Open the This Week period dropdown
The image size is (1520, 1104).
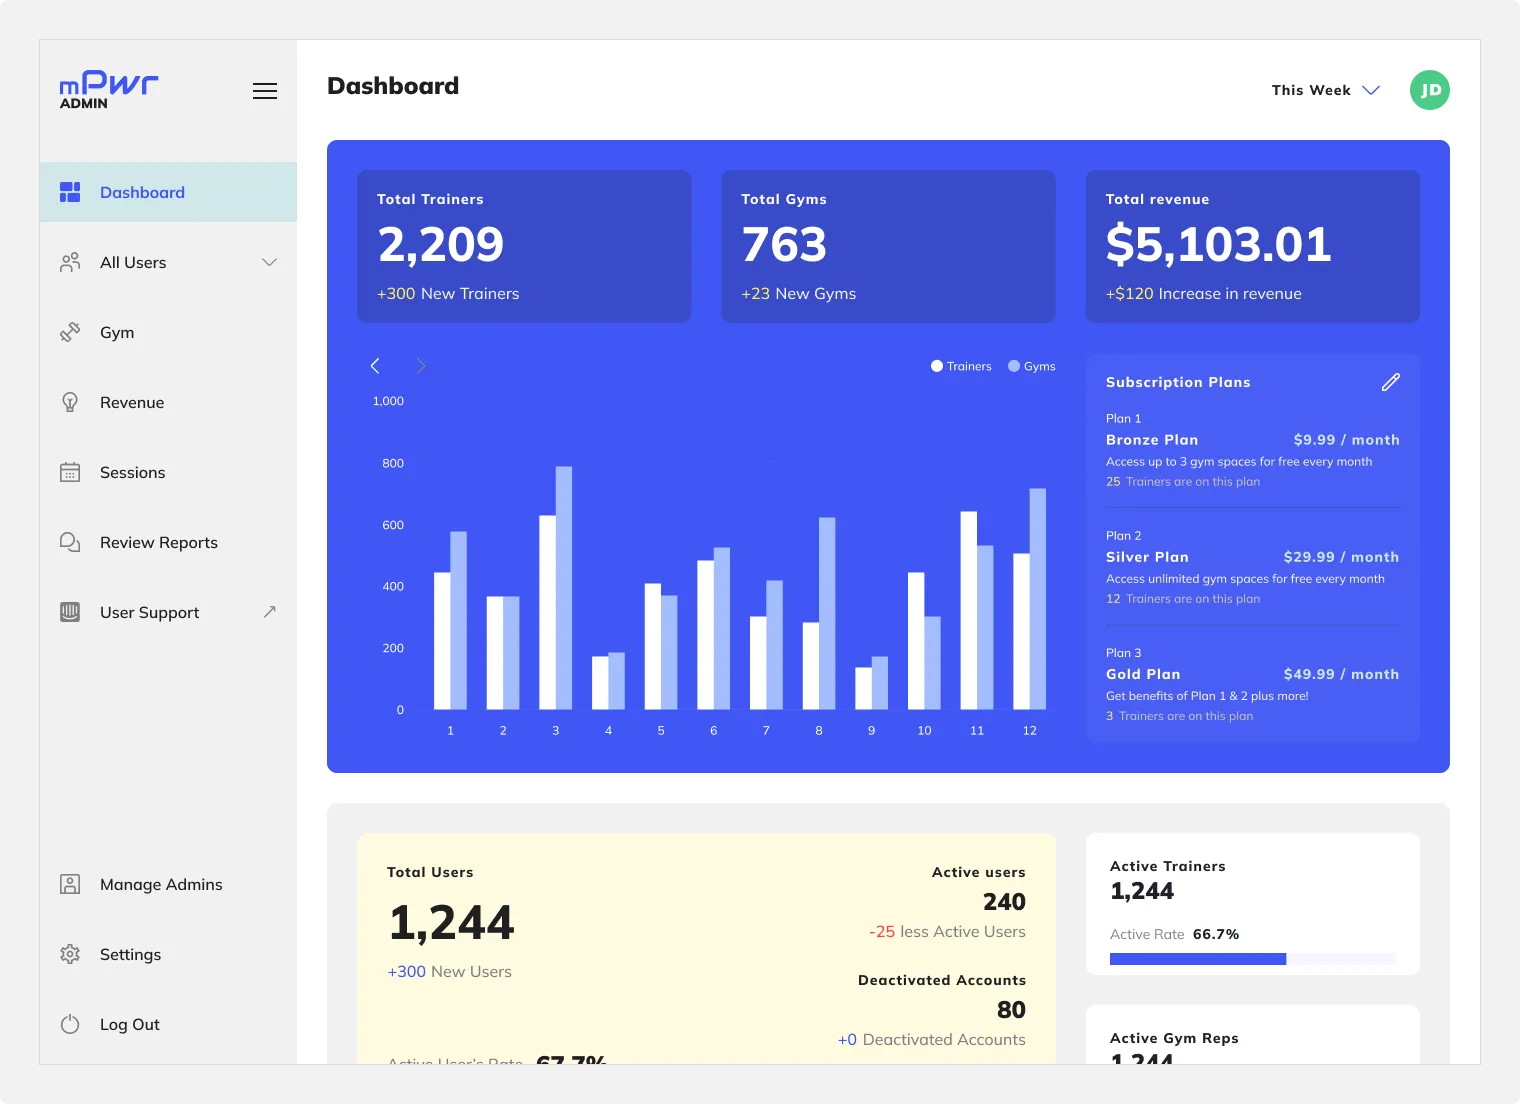coord(1326,90)
